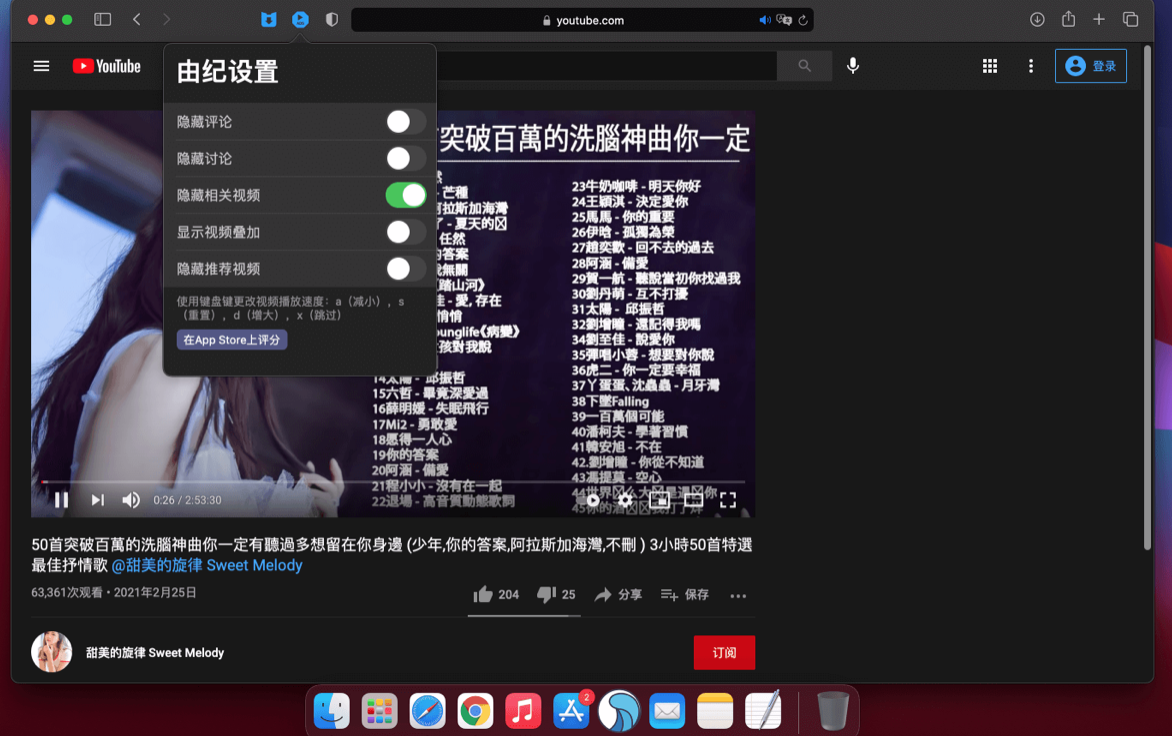Turn on the 隐藏推荐视频 switch
This screenshot has width=1172, height=736.
[x=405, y=269]
